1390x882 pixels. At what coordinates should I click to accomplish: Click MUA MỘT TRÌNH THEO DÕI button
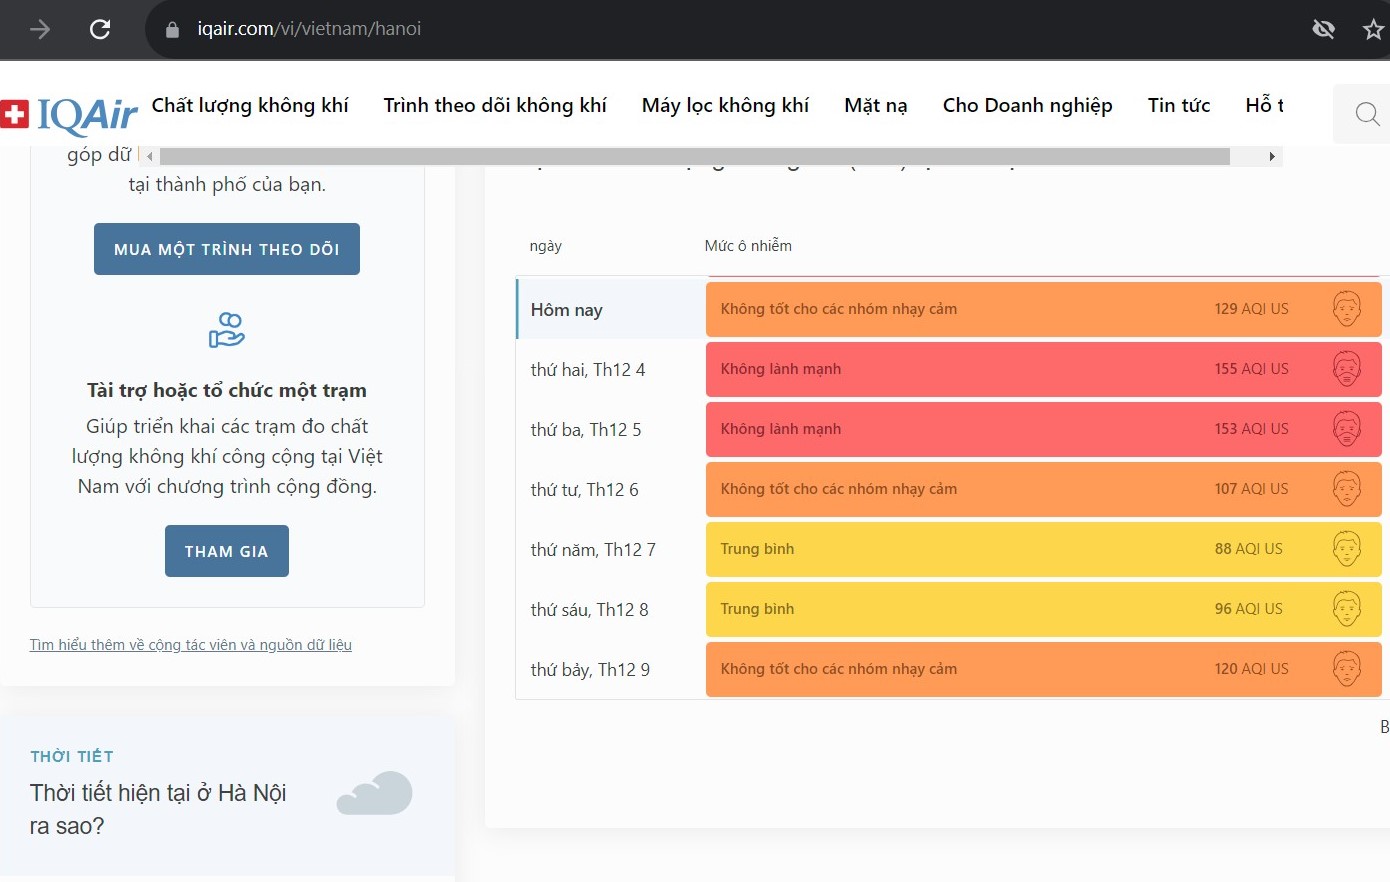click(x=227, y=249)
